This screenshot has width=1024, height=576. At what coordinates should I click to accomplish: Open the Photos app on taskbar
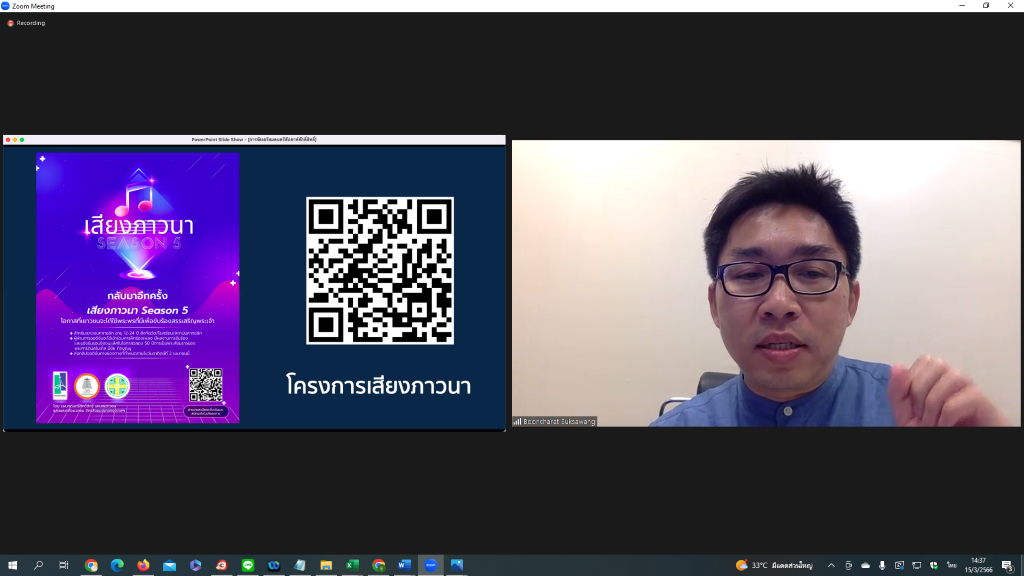pos(457,566)
